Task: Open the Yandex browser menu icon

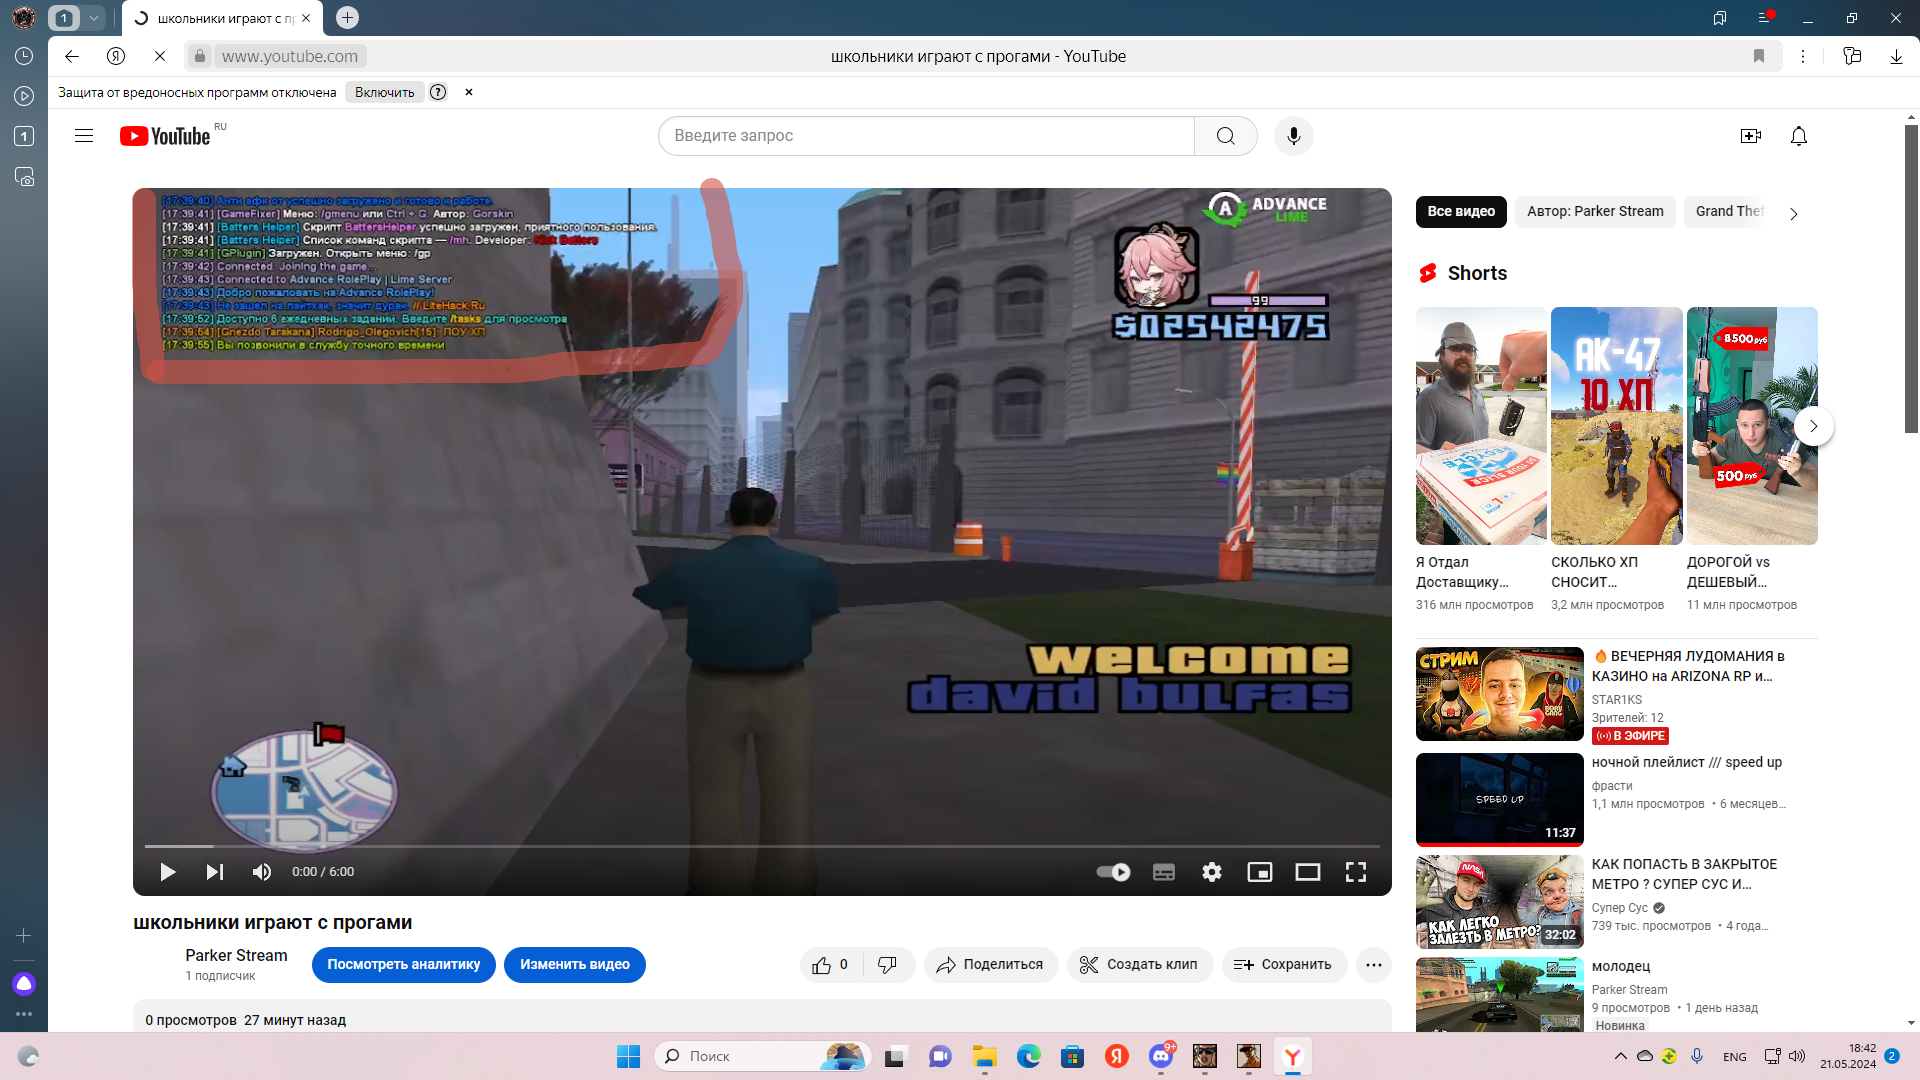Action: pos(1764,18)
